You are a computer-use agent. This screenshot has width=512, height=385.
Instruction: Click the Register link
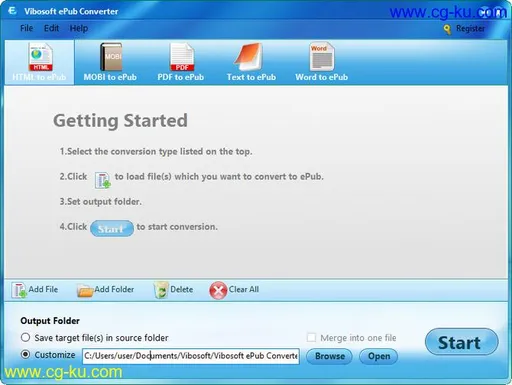470,28
